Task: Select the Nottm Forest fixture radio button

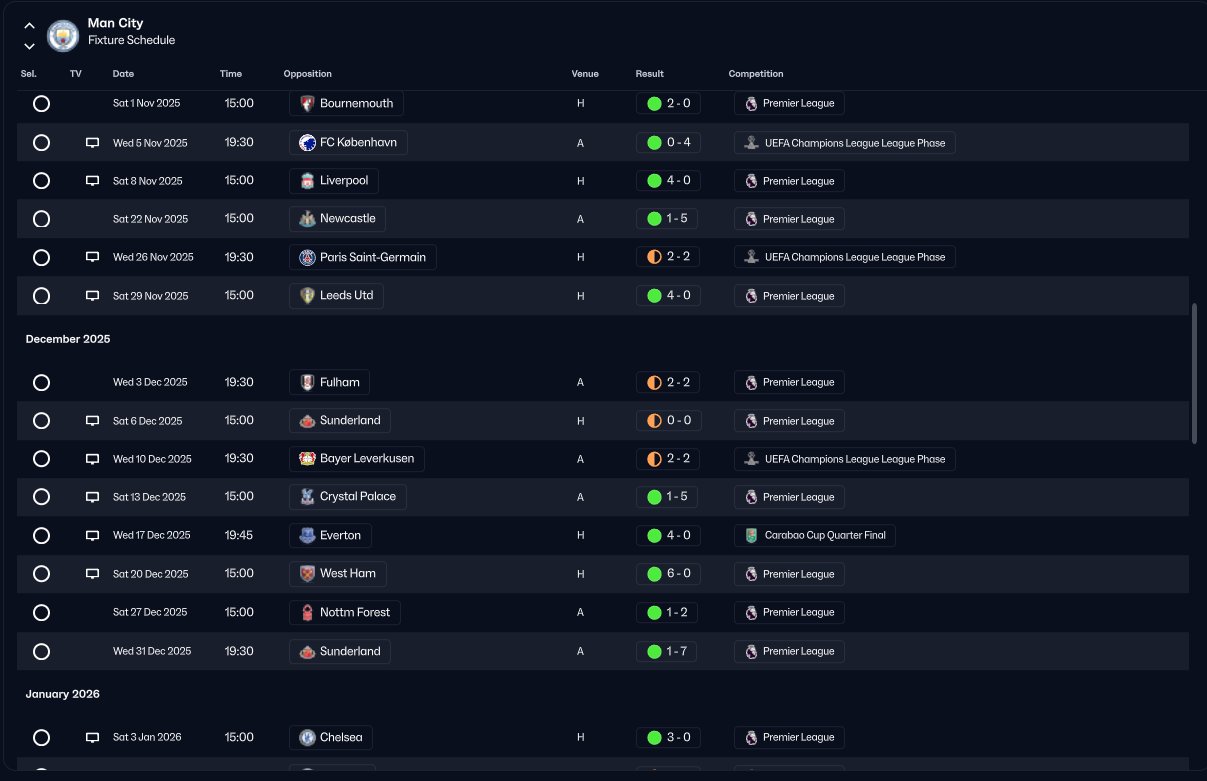Action: (41, 612)
